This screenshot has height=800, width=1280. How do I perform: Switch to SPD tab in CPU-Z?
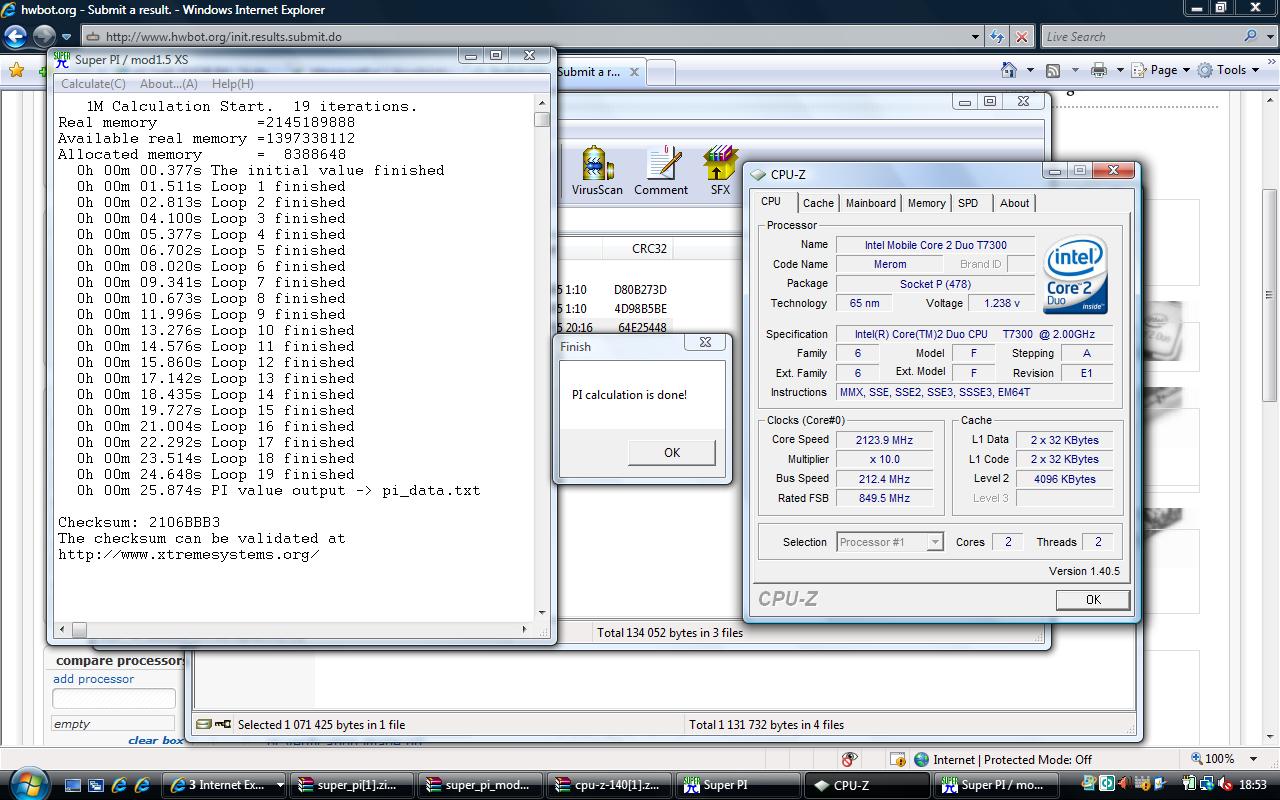coord(968,203)
